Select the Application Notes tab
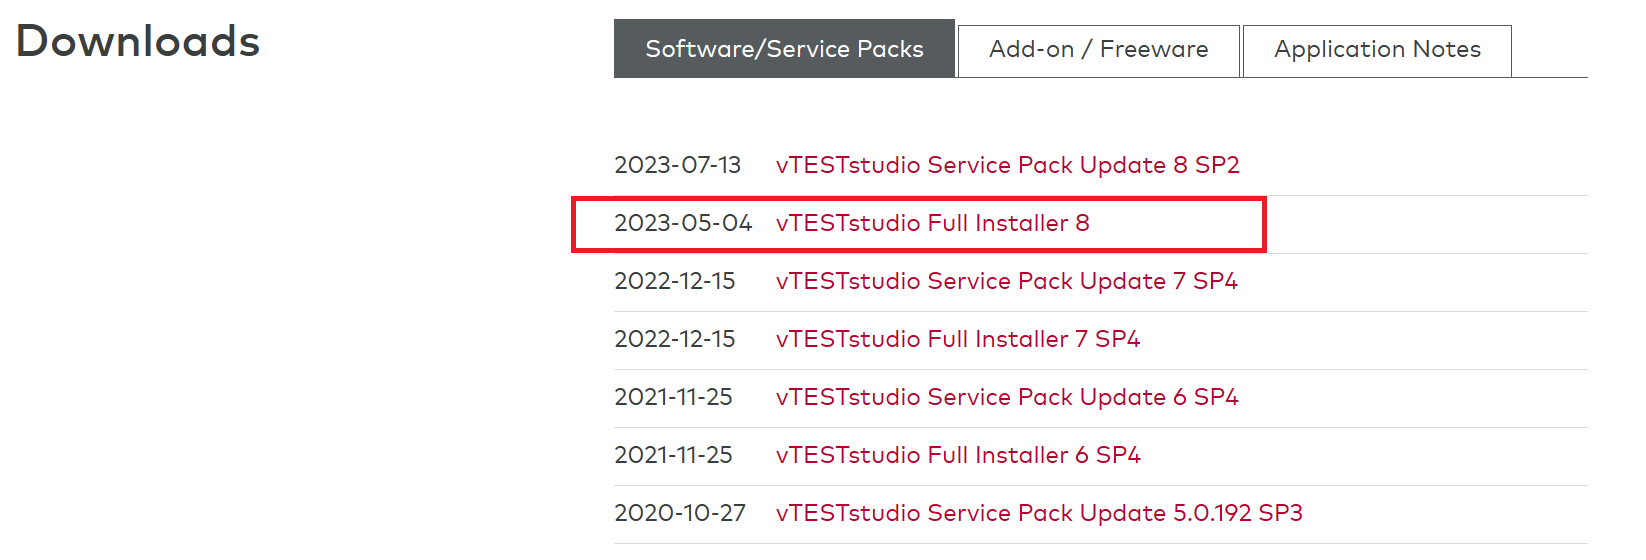Viewport: 1646px width, 560px height. coord(1376,49)
